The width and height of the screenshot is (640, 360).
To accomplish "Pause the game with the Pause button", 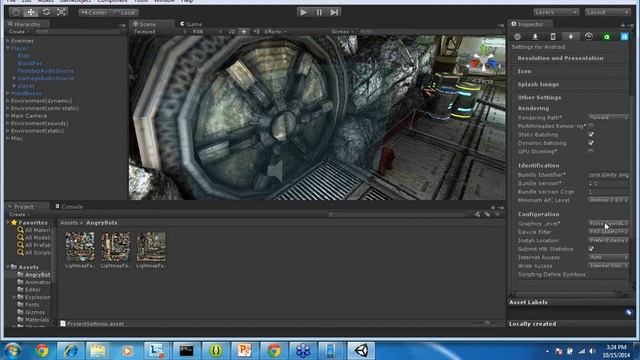I will (319, 12).
